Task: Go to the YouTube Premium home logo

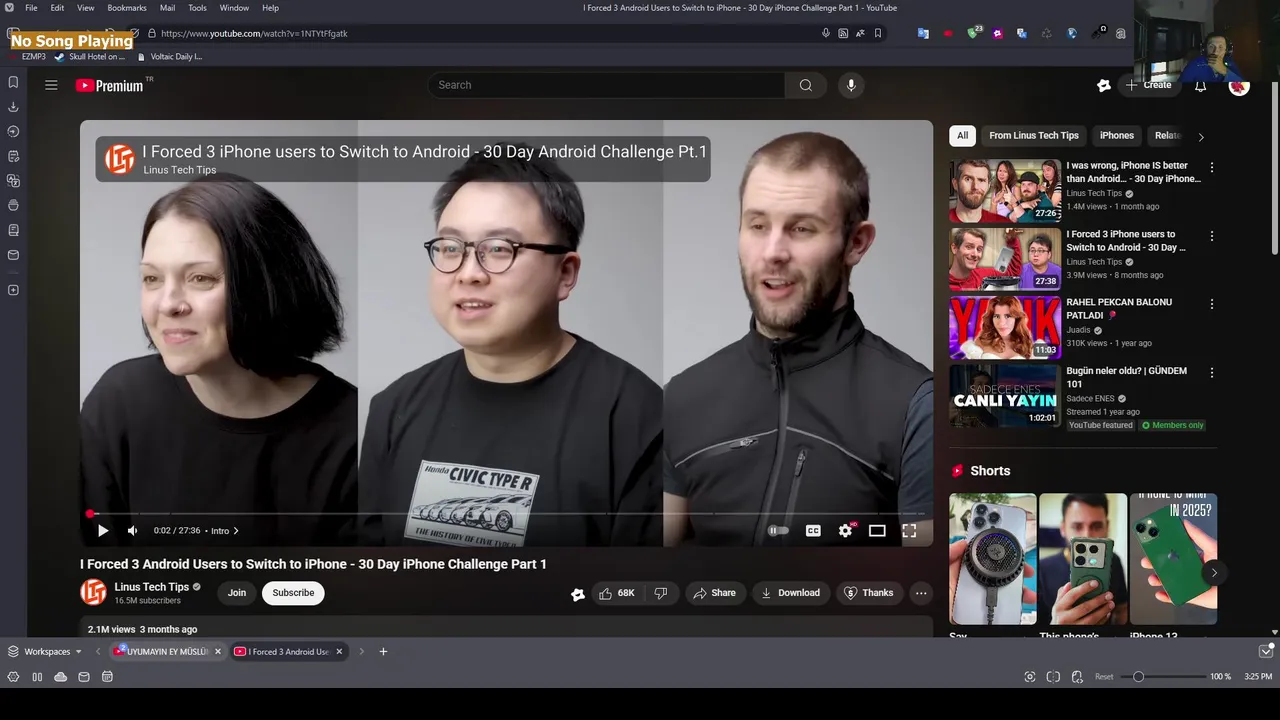Action: [x=110, y=86]
